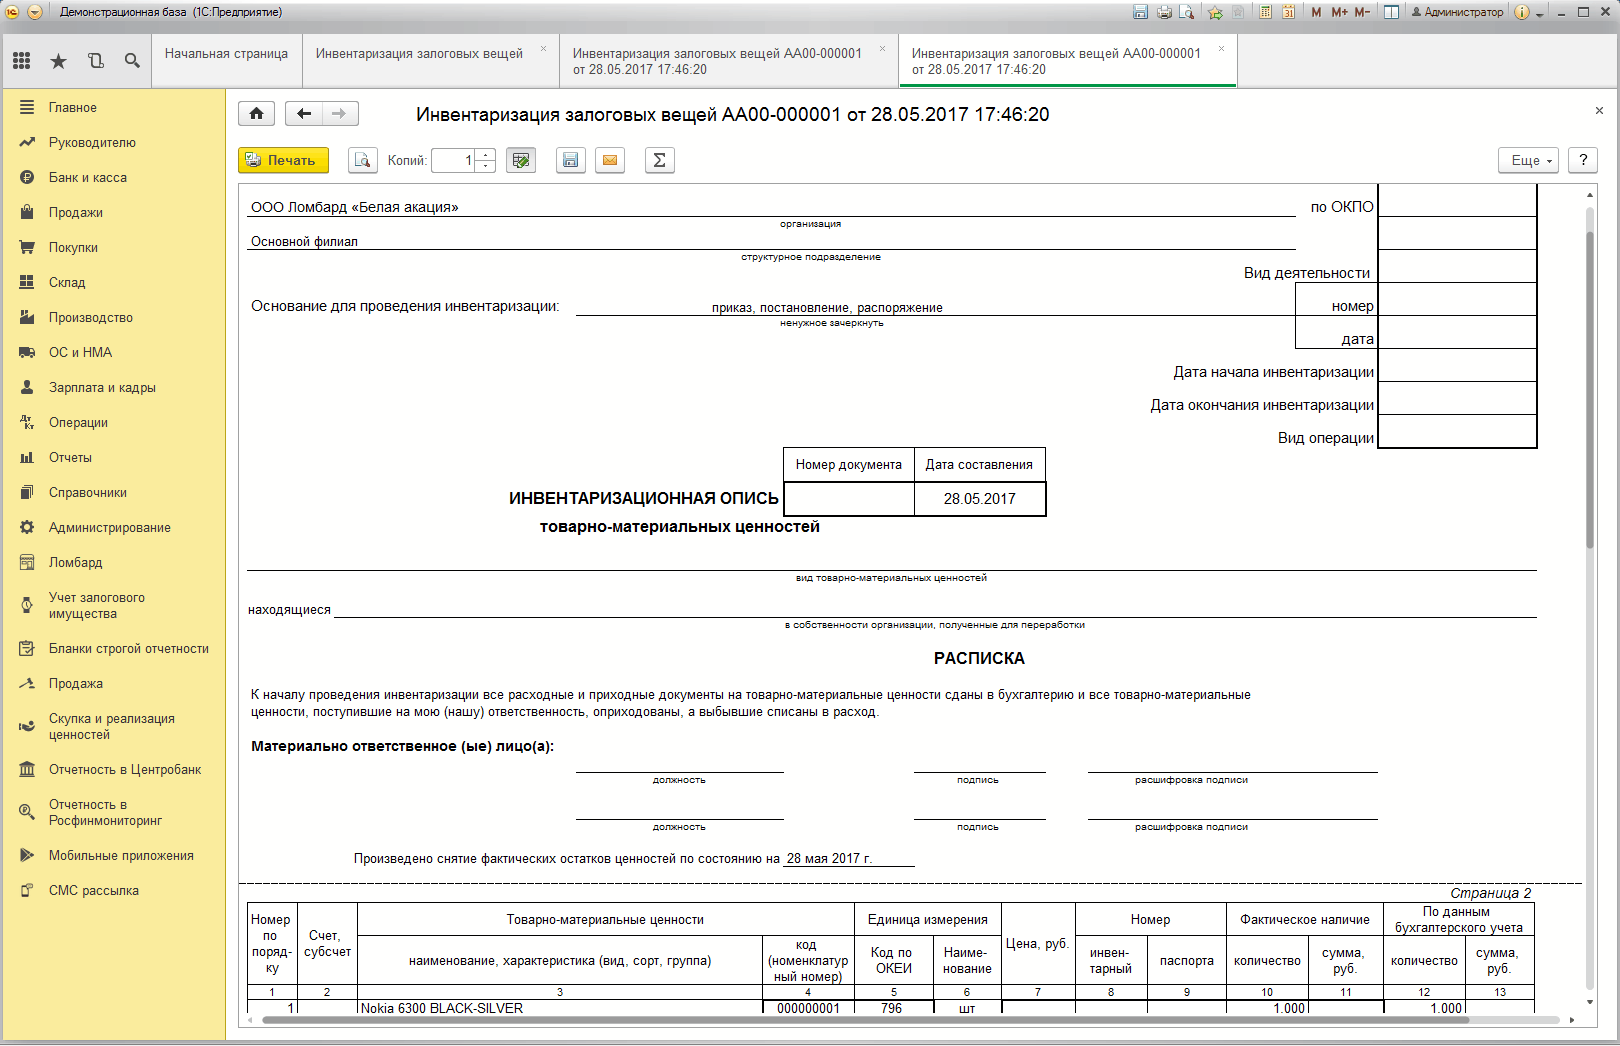This screenshot has width=1620, height=1046.
Task: Open Отчетность в Центробанк section
Action: point(113,769)
